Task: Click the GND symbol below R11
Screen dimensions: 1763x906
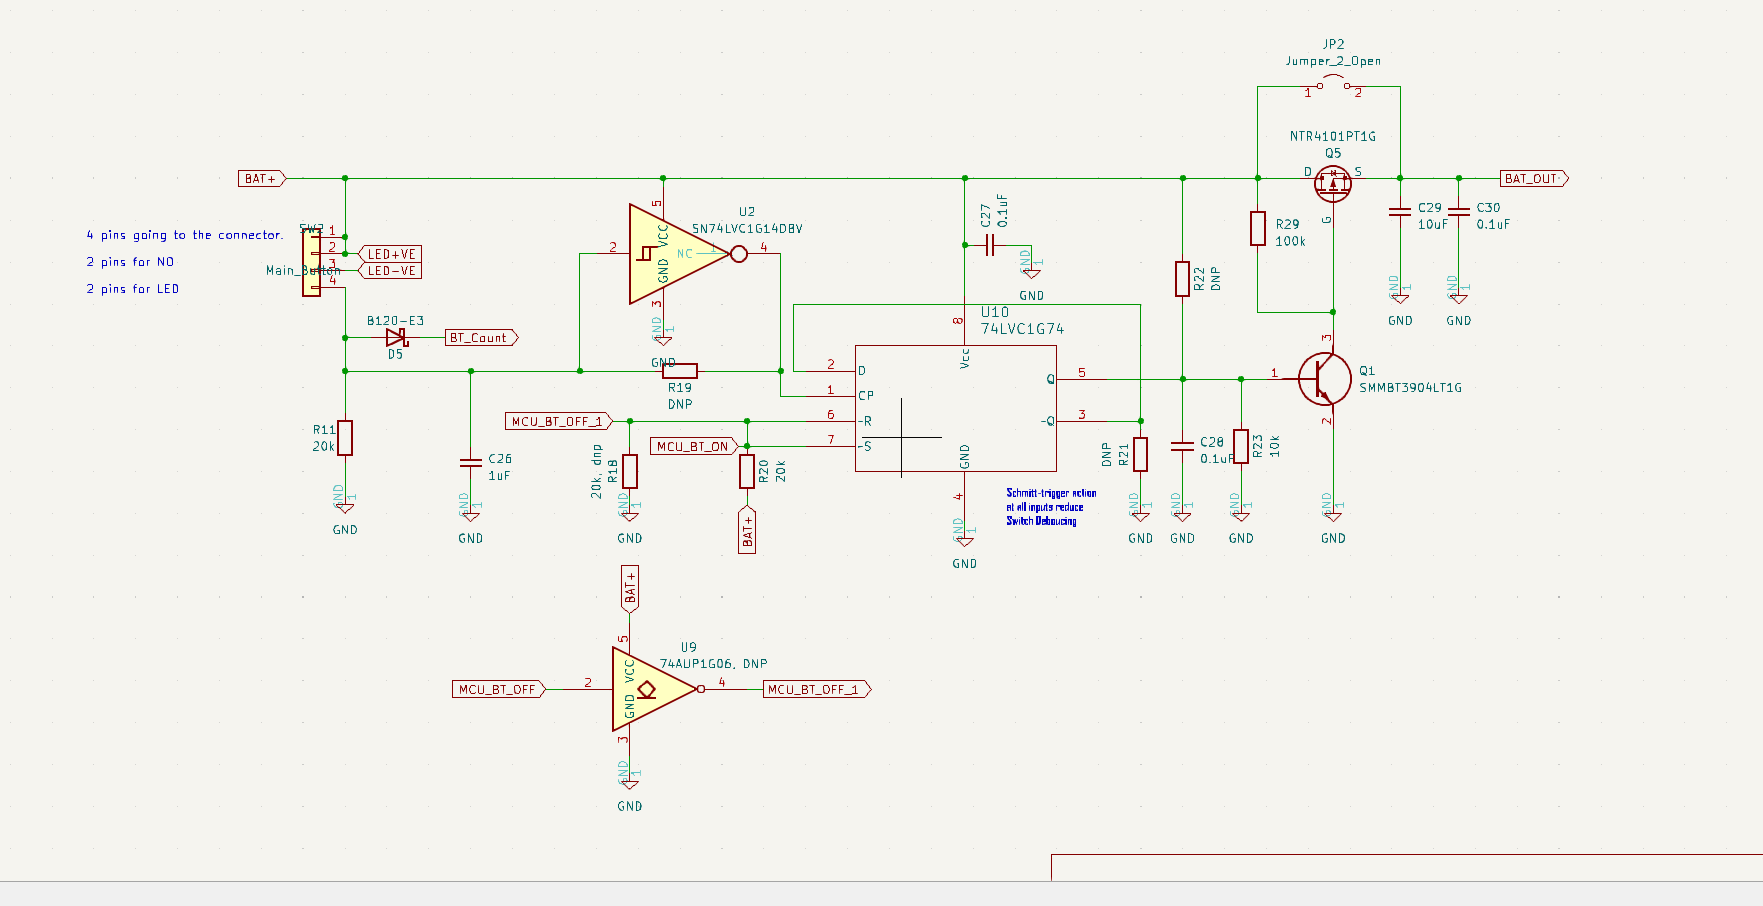Action: 345,508
